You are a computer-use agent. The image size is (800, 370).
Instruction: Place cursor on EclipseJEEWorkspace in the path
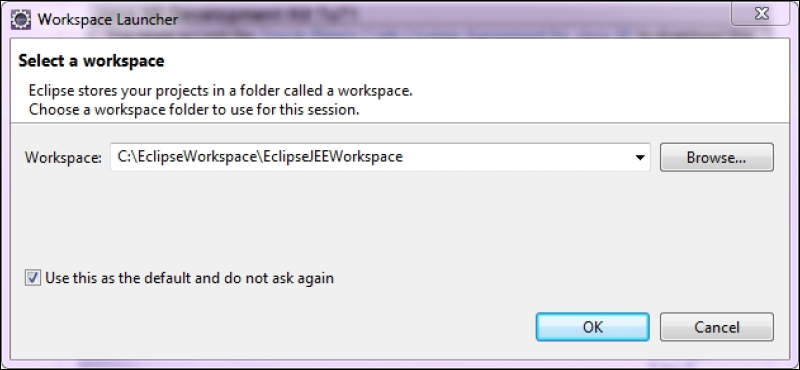tap(333, 156)
